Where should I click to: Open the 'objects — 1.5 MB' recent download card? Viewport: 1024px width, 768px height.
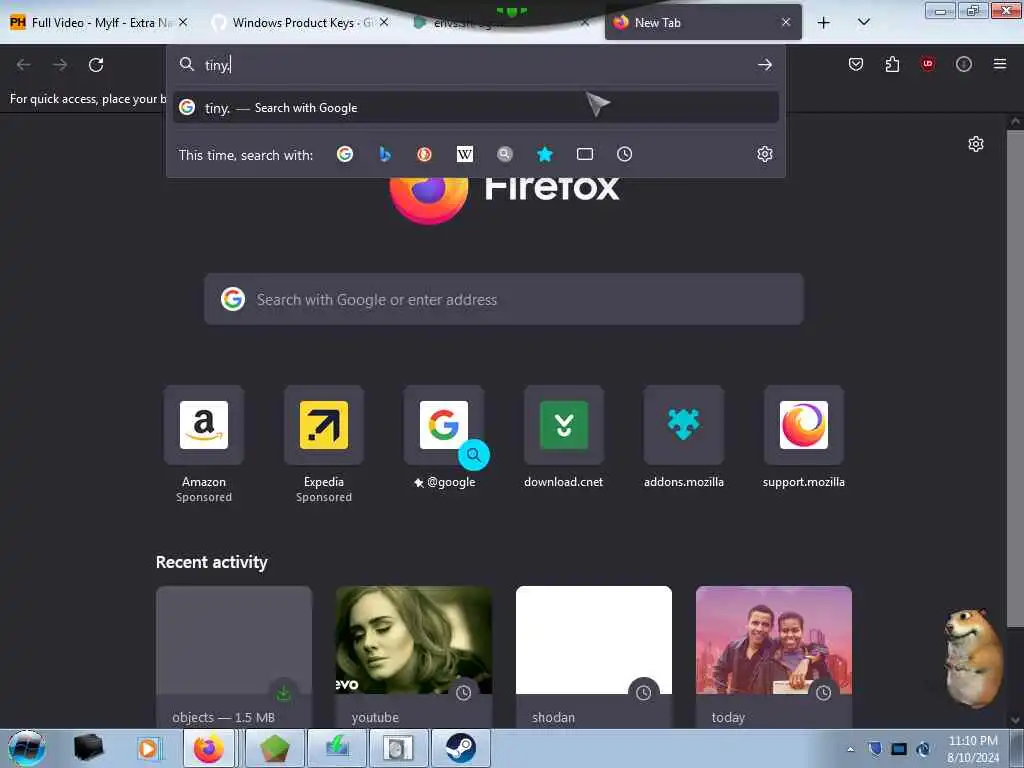point(234,657)
